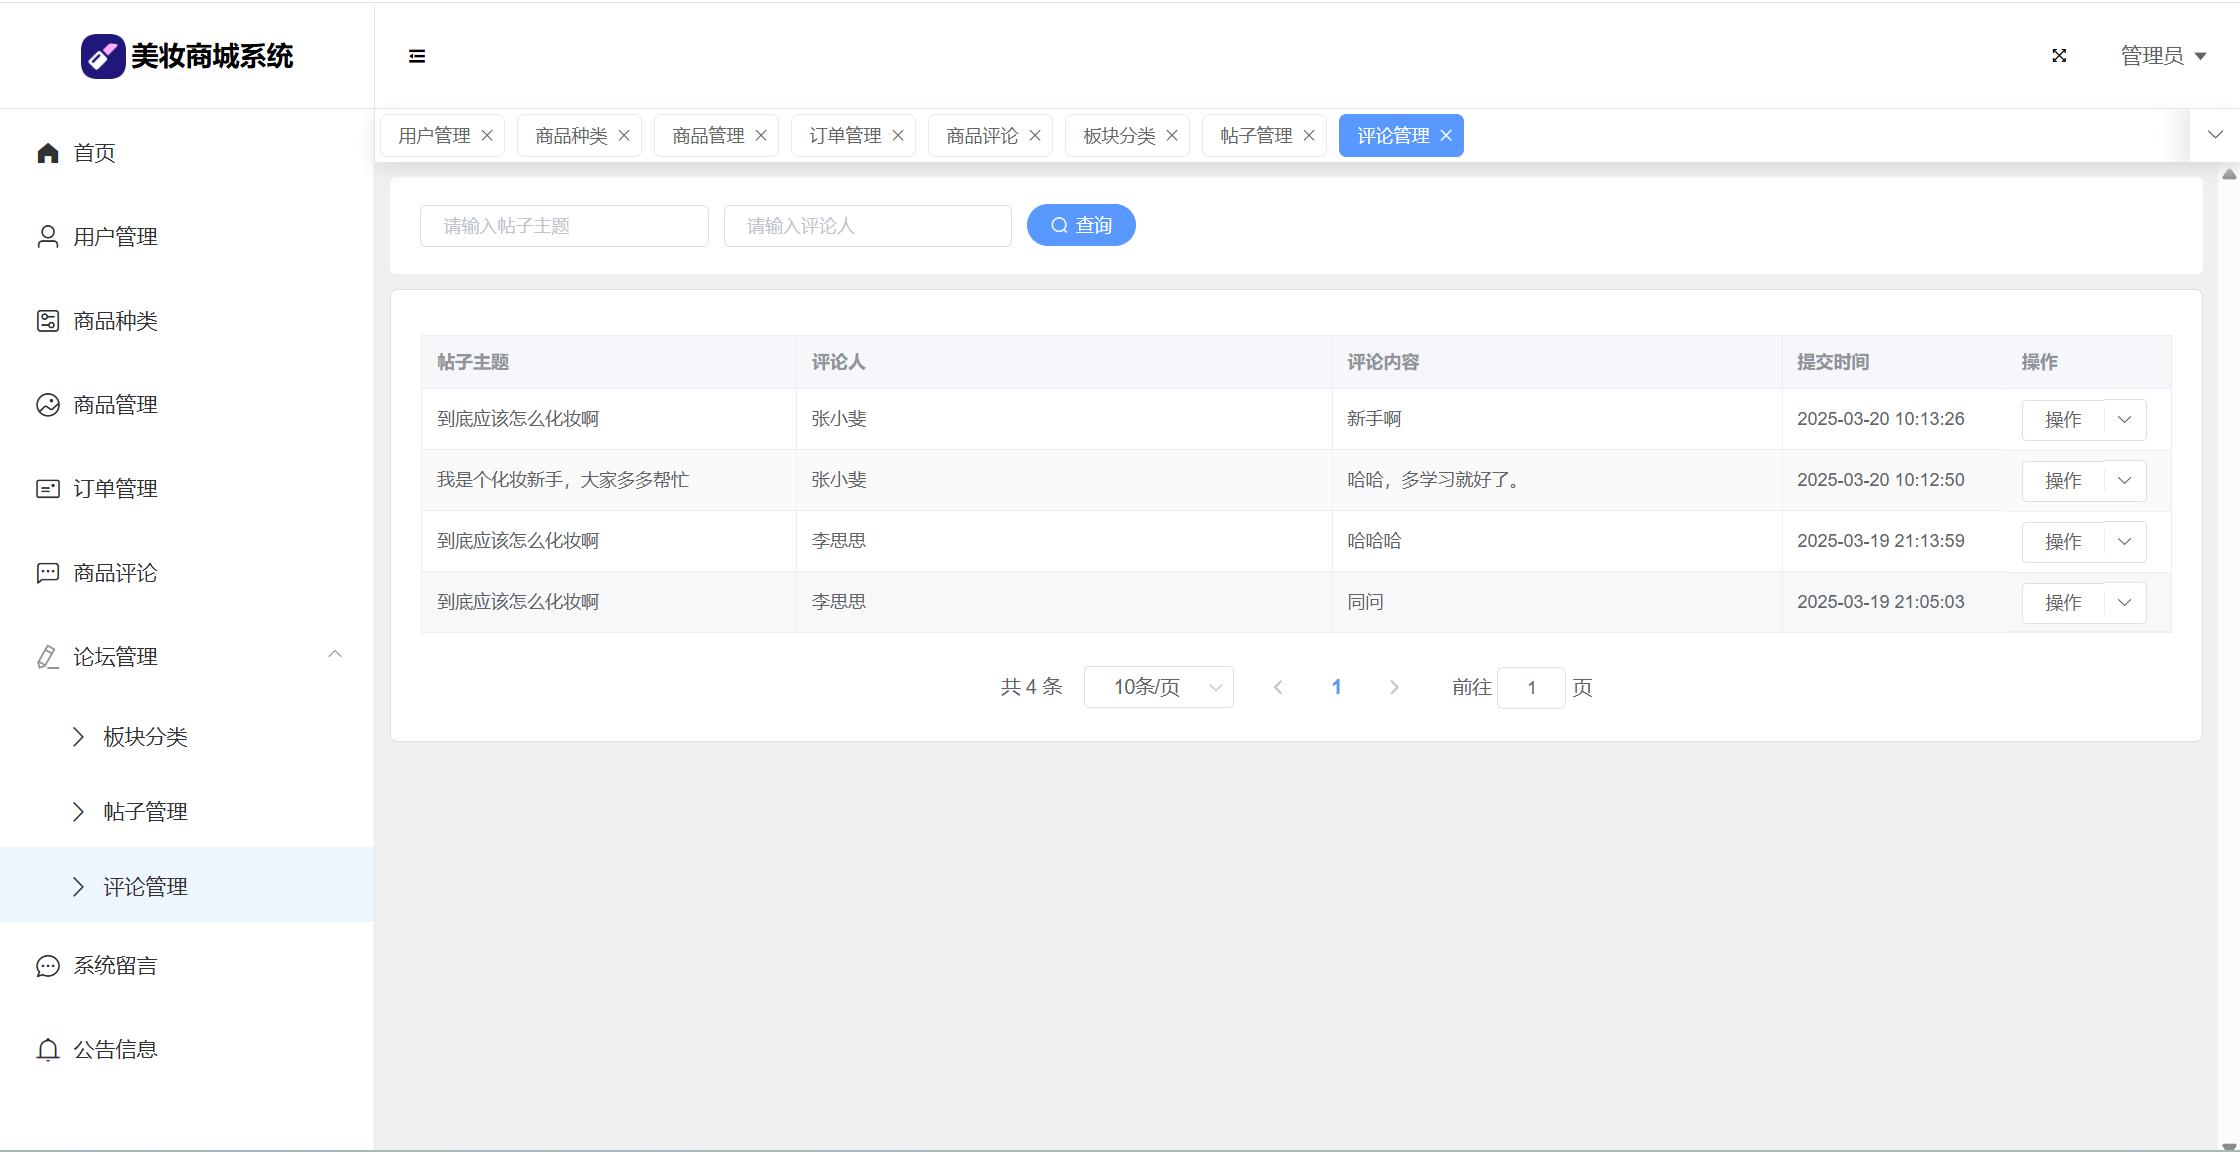Expand the tabs overflow chevron
Screen dimensions: 2240x1152
coord(2215,135)
